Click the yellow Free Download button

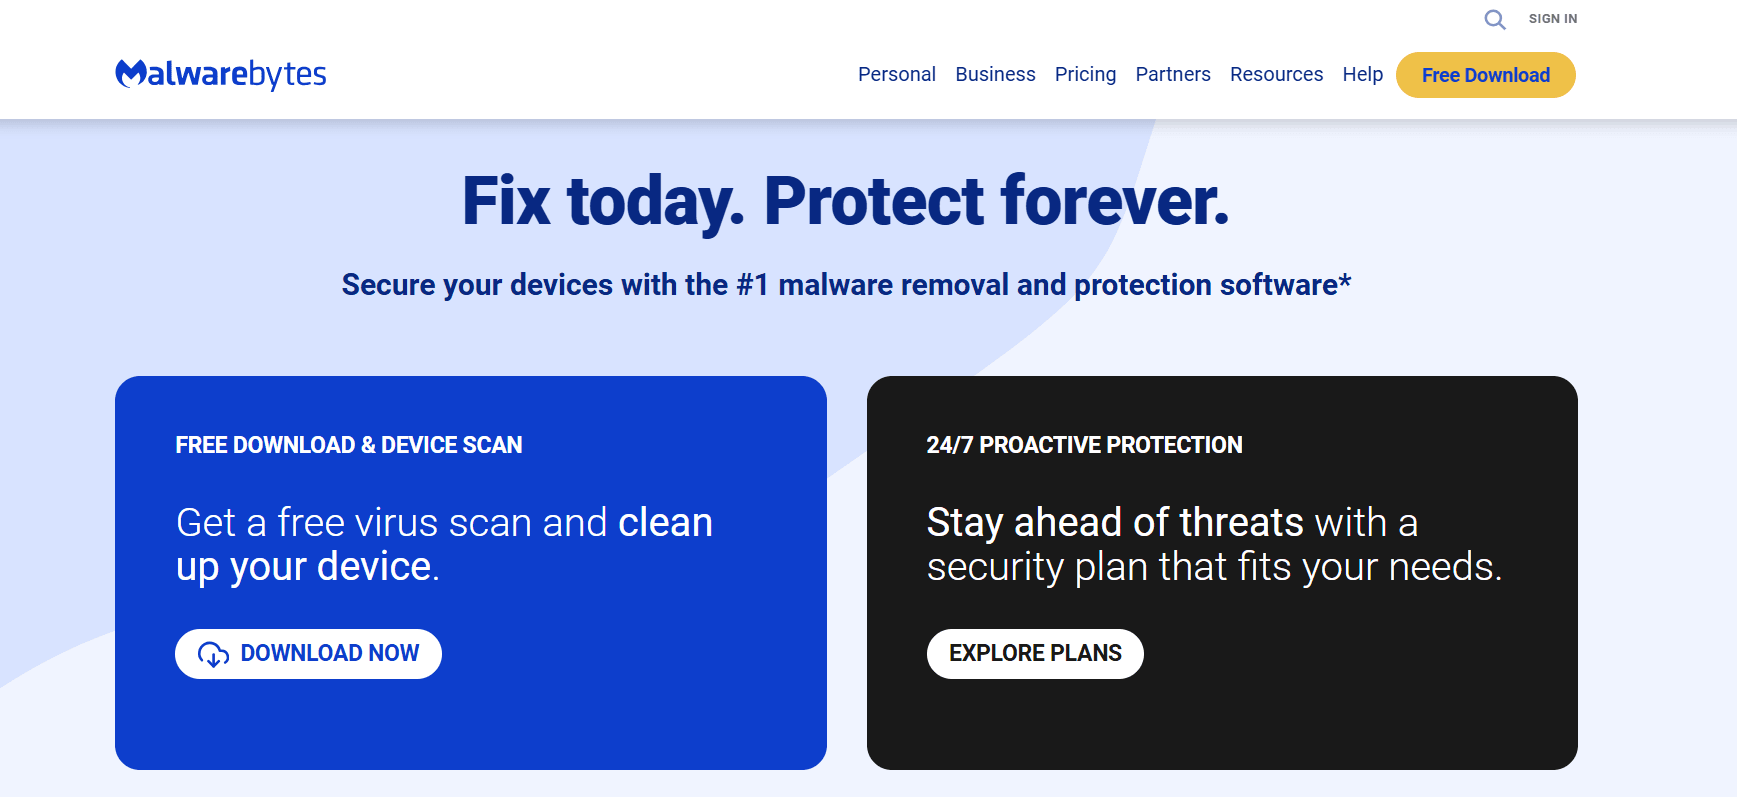[x=1485, y=74]
